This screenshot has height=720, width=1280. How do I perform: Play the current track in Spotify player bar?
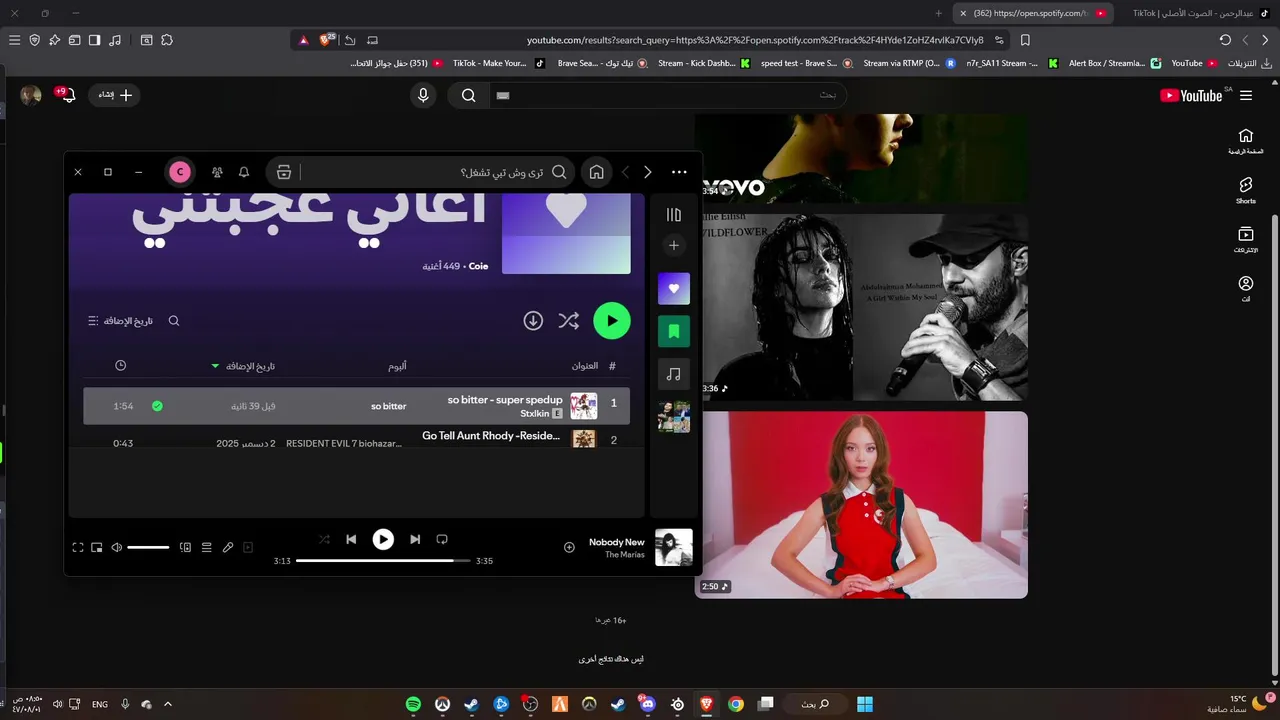click(x=383, y=539)
